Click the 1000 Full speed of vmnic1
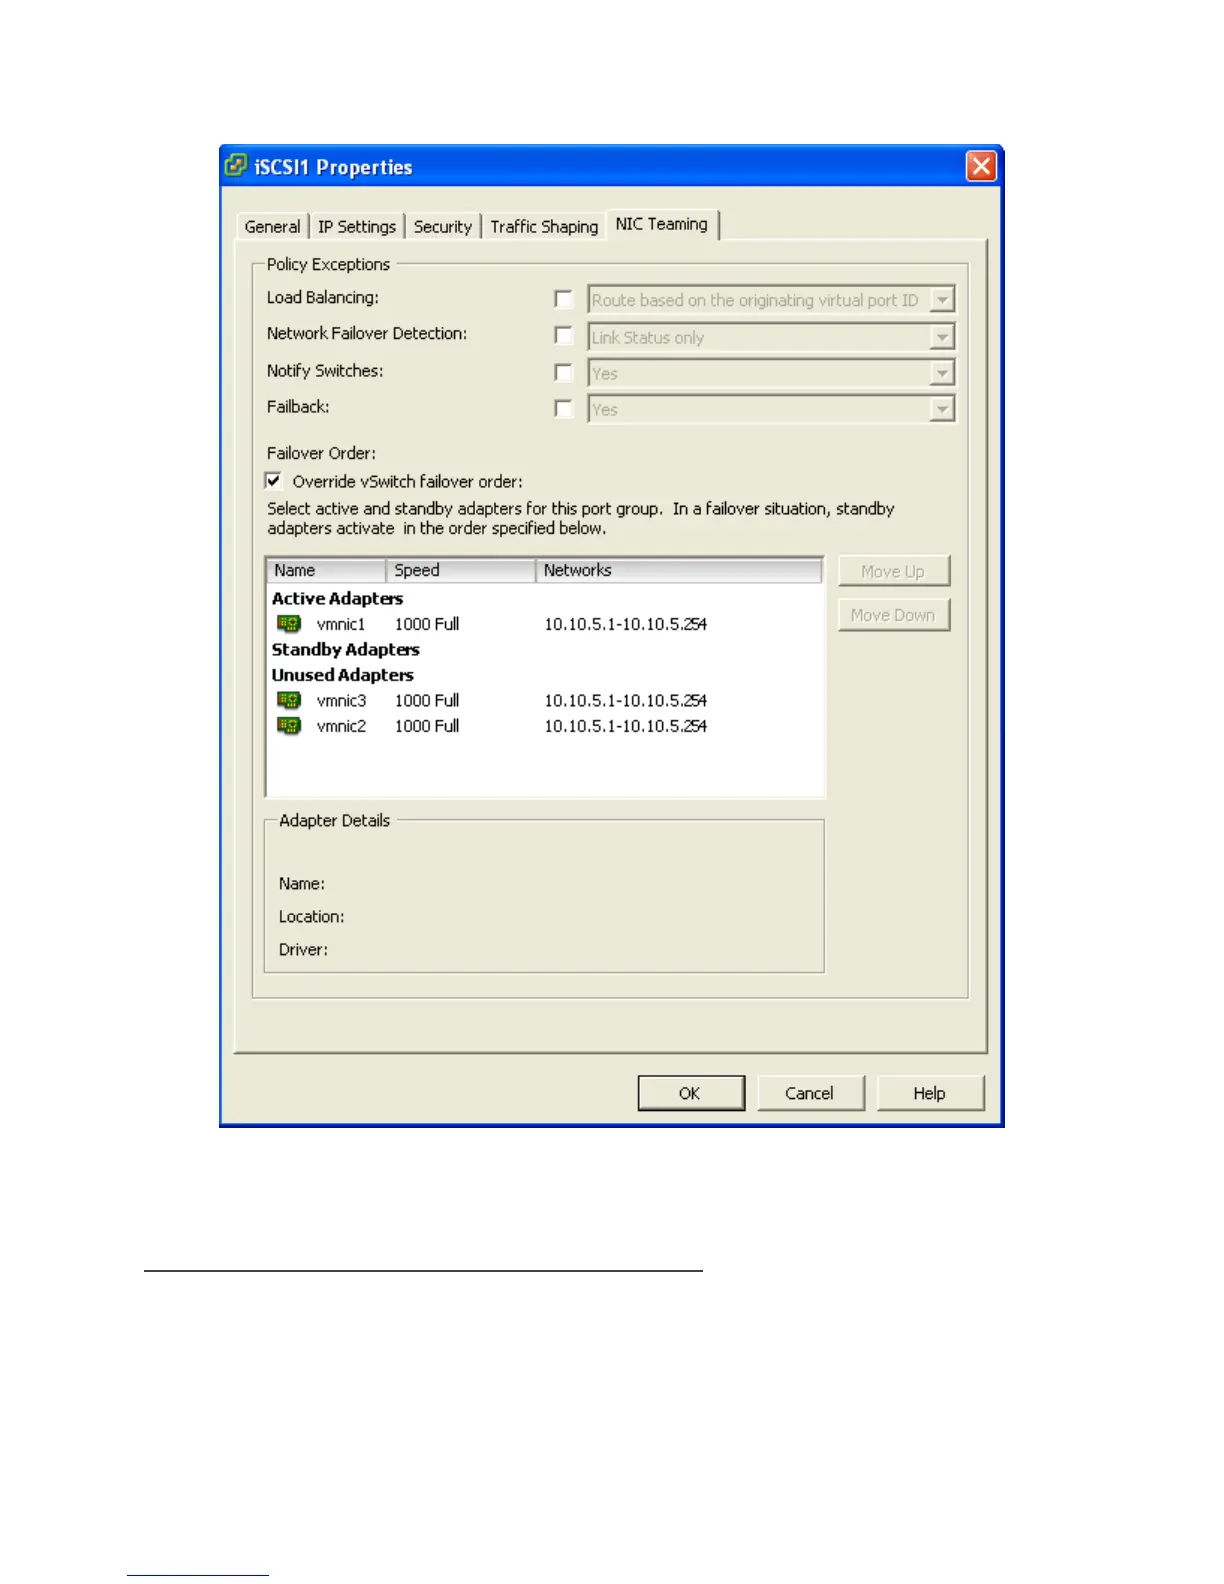Viewport: 1224px width, 1584px height. pos(427,624)
